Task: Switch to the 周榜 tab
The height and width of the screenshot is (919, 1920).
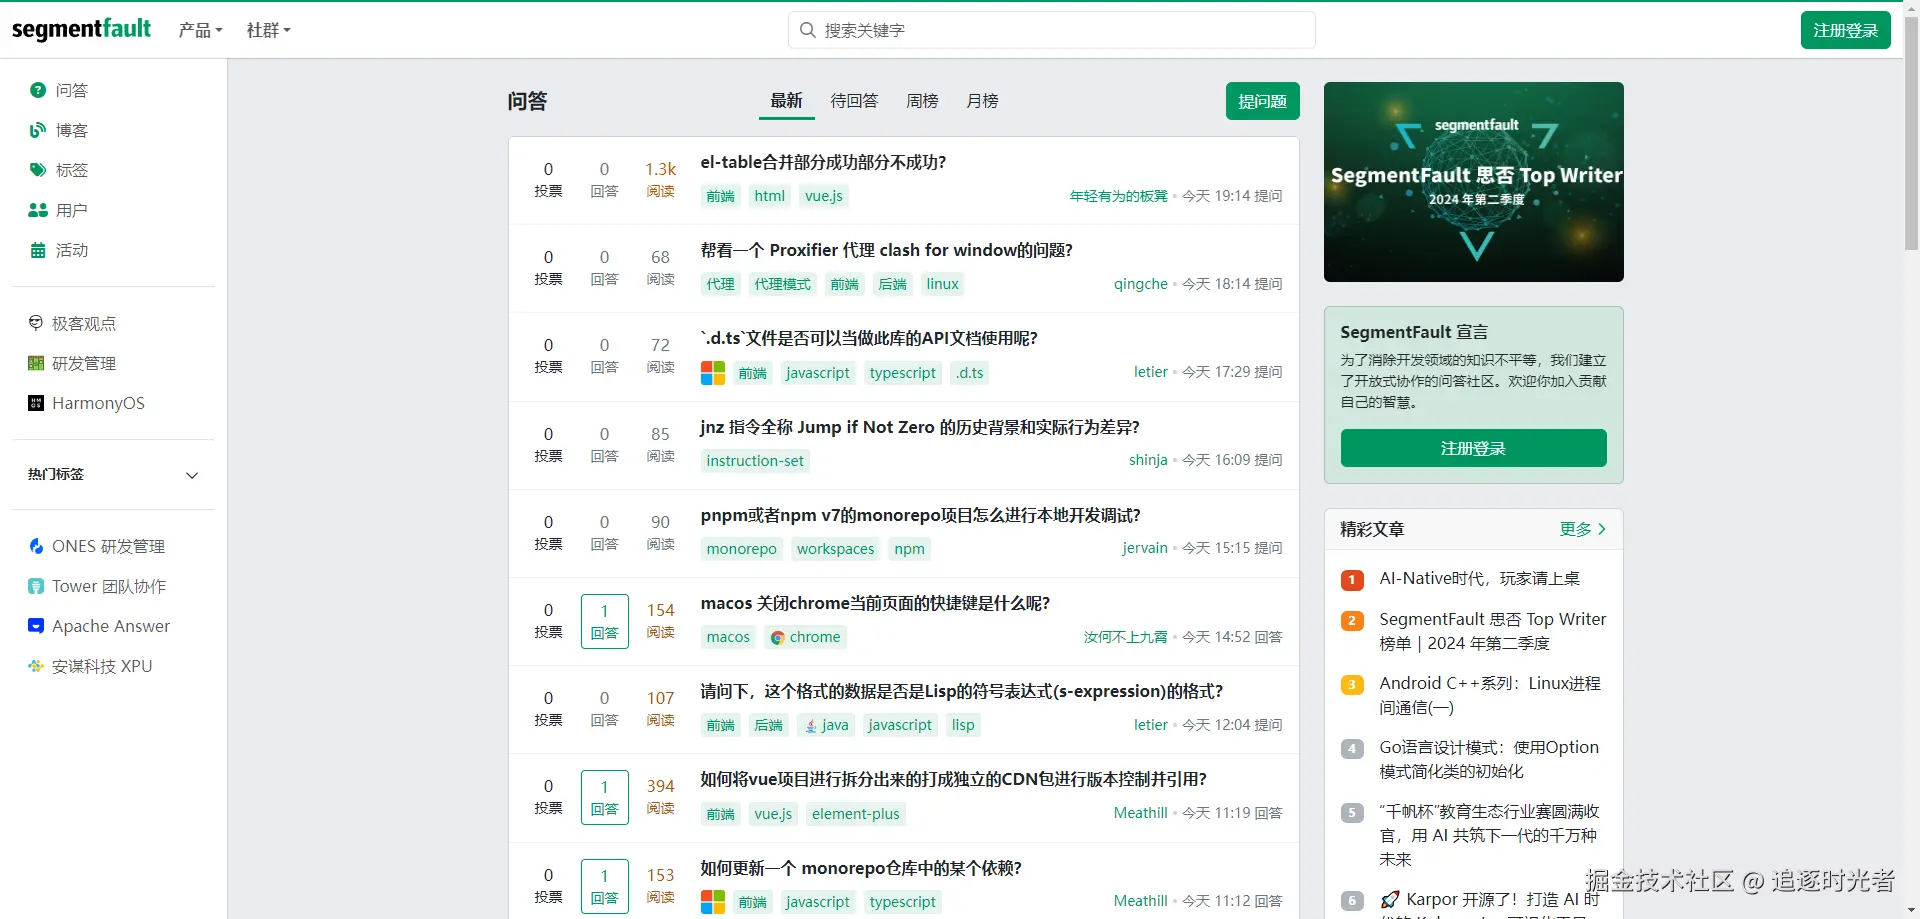Action: coord(922,100)
